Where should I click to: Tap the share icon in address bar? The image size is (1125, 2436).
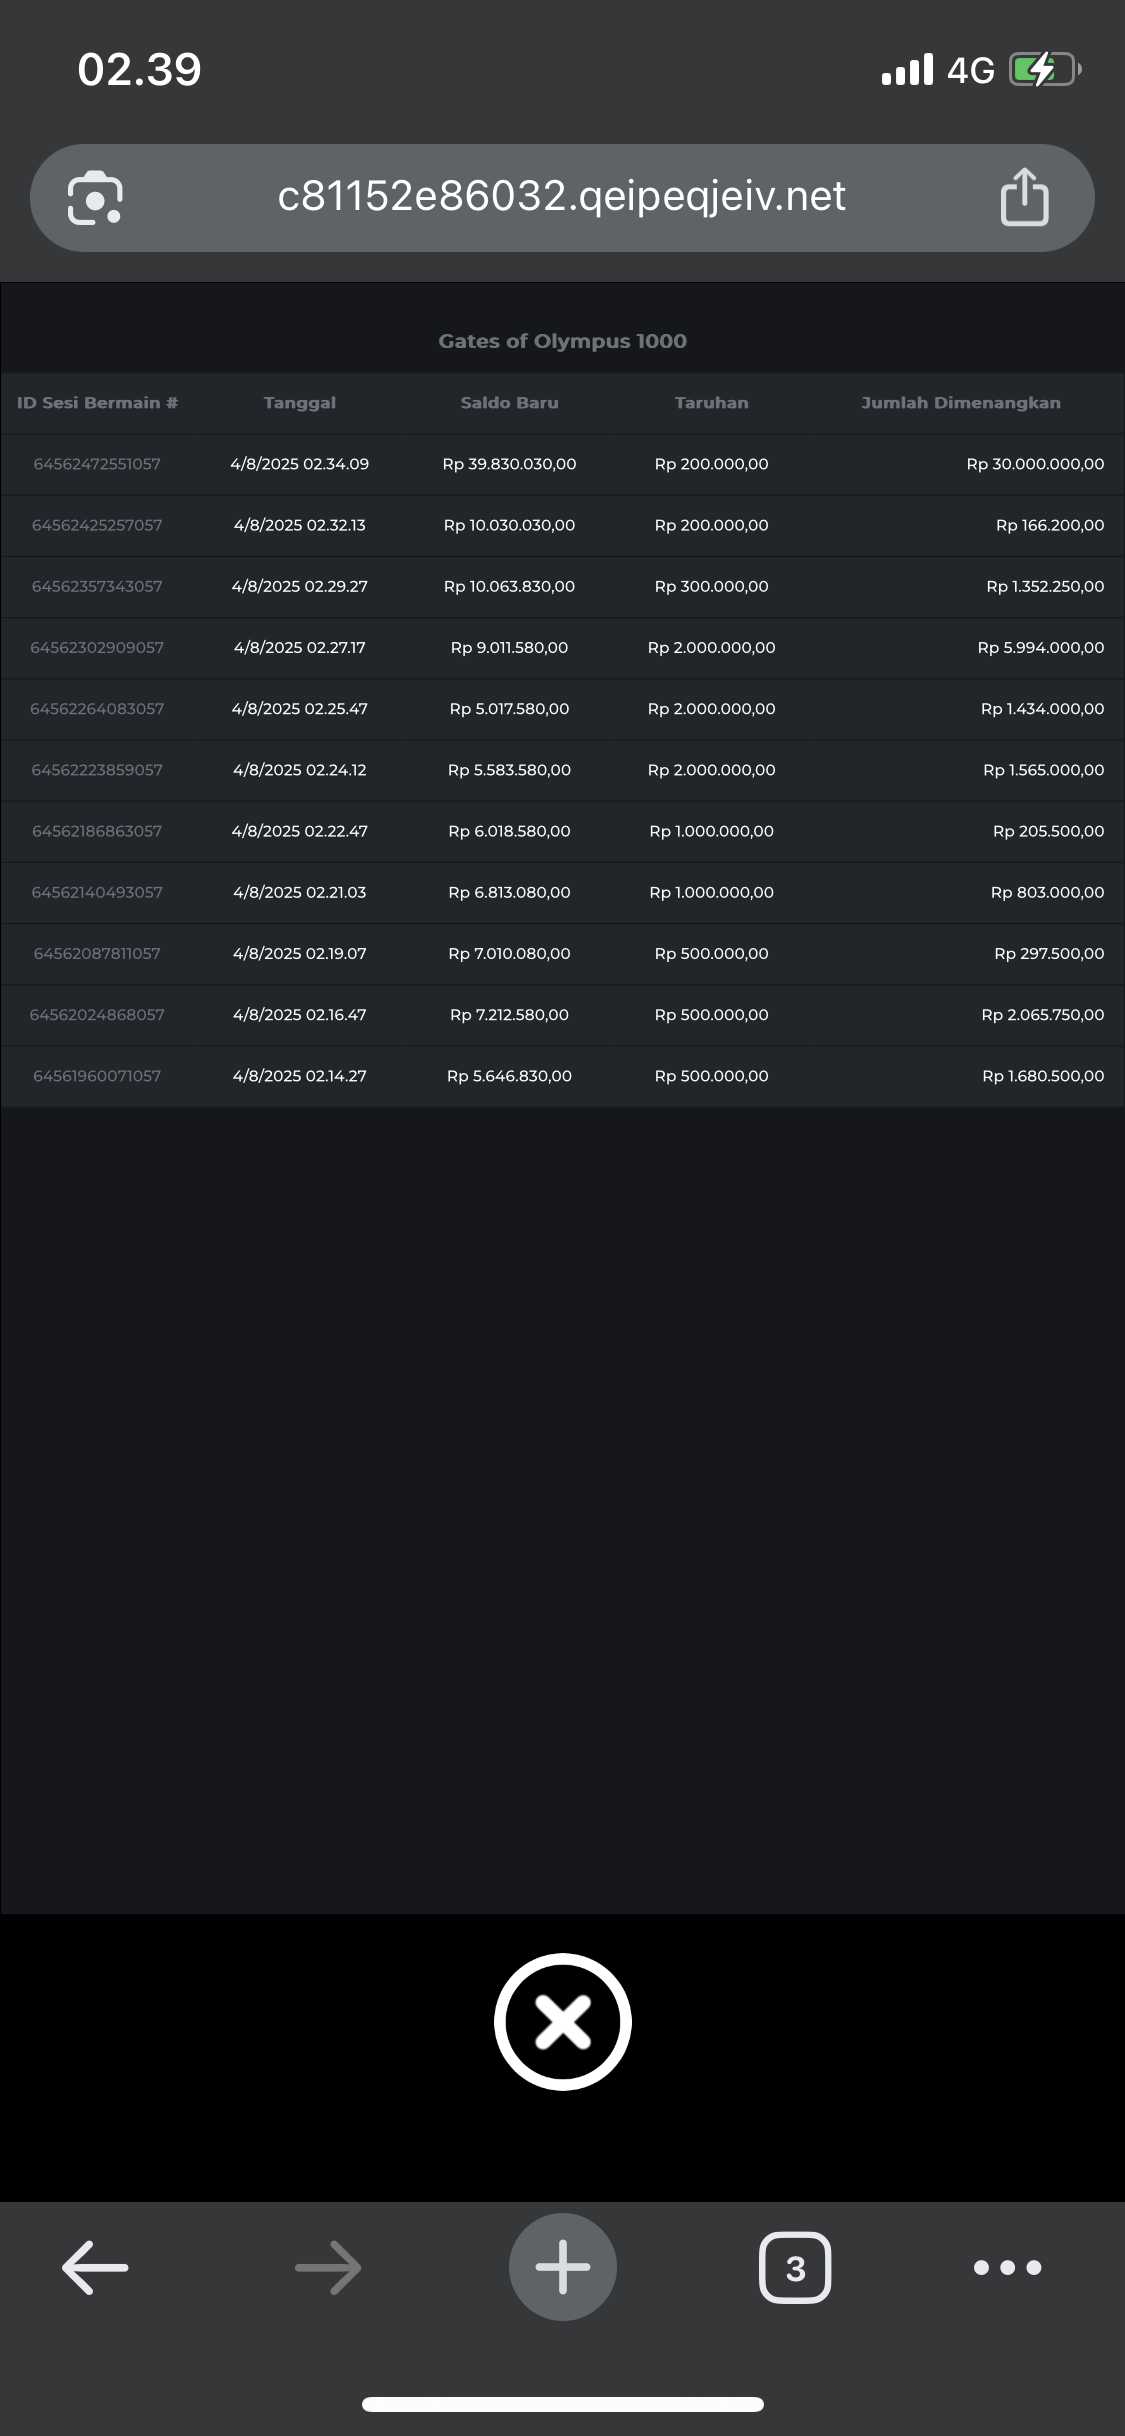1024,197
